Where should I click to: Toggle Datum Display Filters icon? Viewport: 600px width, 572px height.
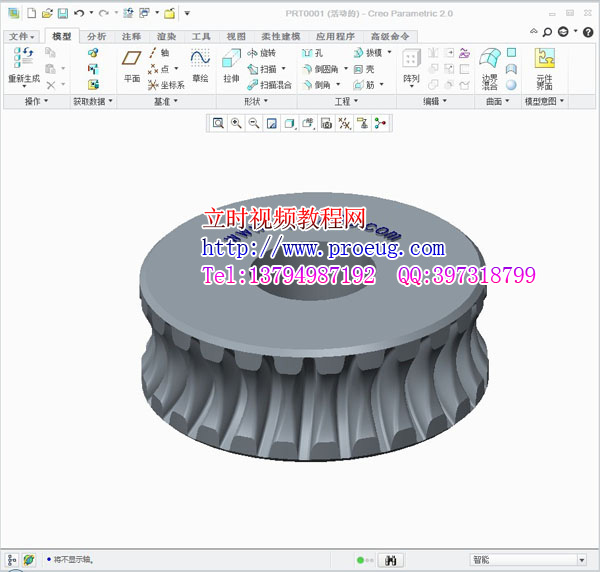click(x=344, y=123)
